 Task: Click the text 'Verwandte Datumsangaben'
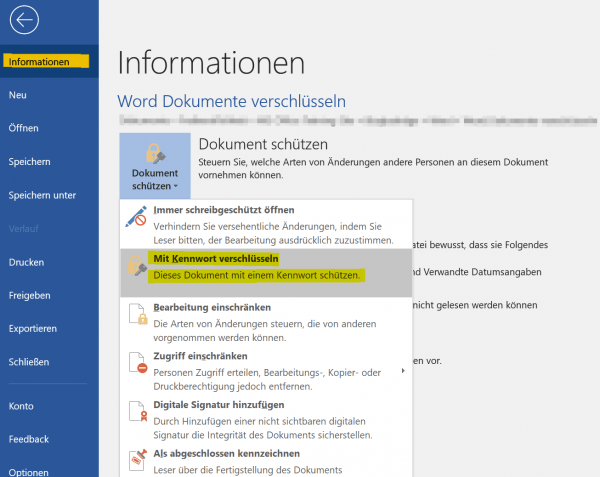click(482, 272)
